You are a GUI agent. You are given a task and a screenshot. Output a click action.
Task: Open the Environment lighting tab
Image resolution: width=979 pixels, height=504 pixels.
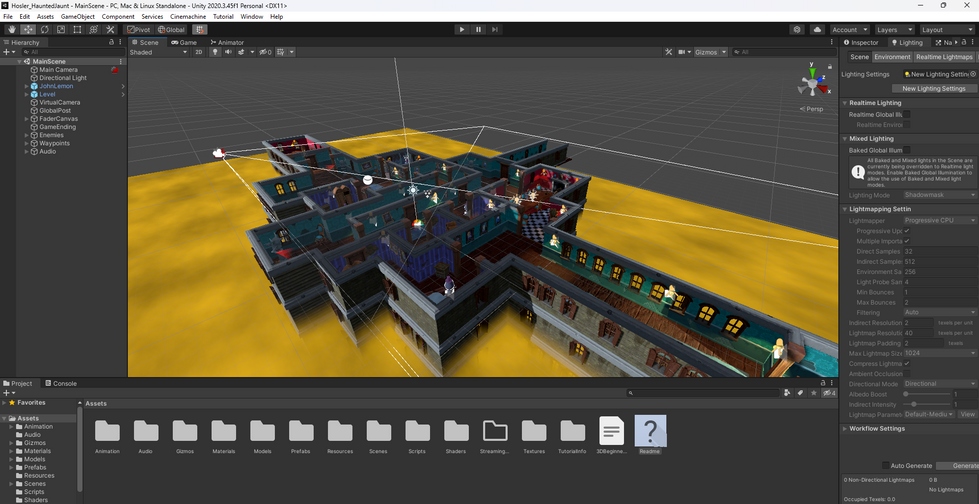point(892,57)
